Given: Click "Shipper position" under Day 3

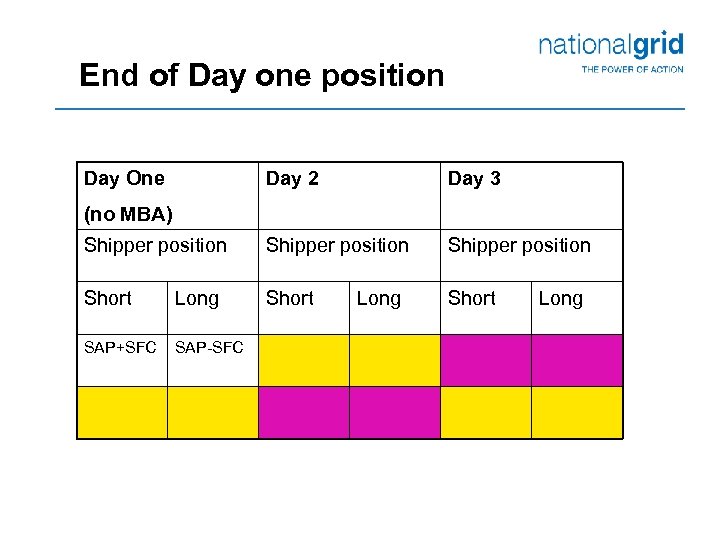Looking at the screenshot, I should (519, 246).
